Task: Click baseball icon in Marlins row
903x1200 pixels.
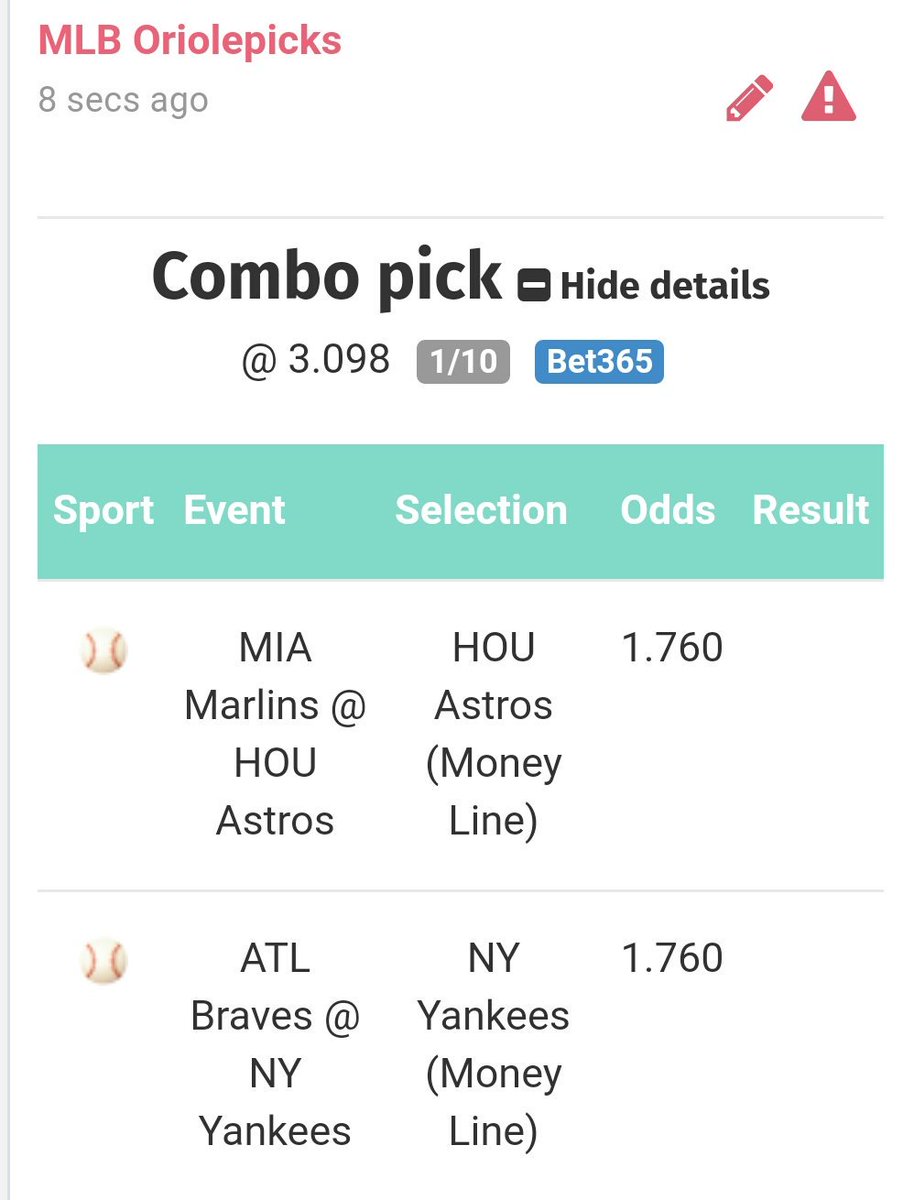Action: (103, 651)
